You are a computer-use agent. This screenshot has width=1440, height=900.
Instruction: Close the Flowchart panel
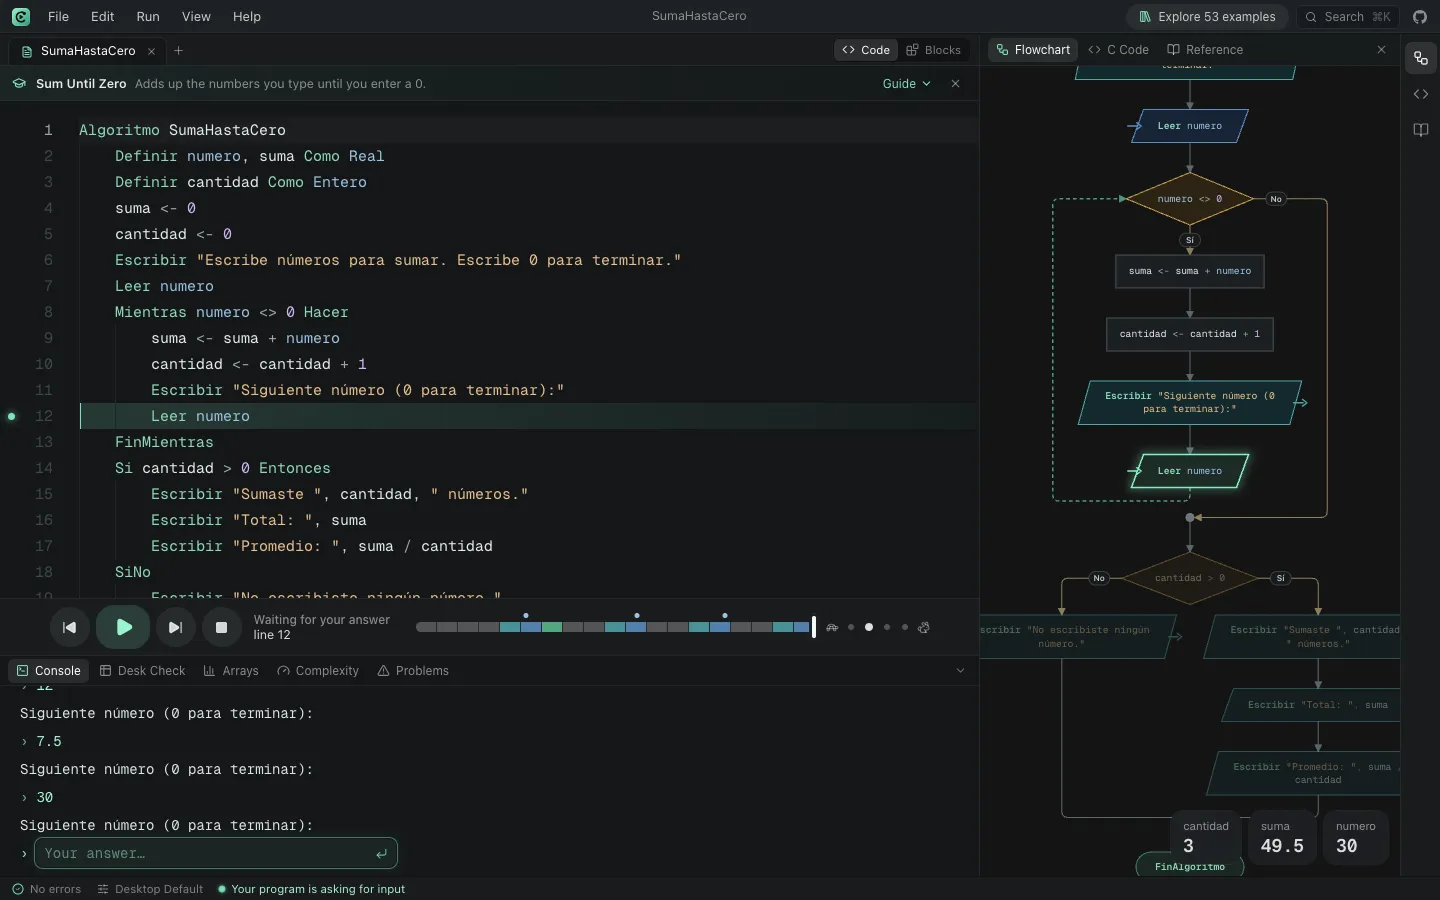1381,49
